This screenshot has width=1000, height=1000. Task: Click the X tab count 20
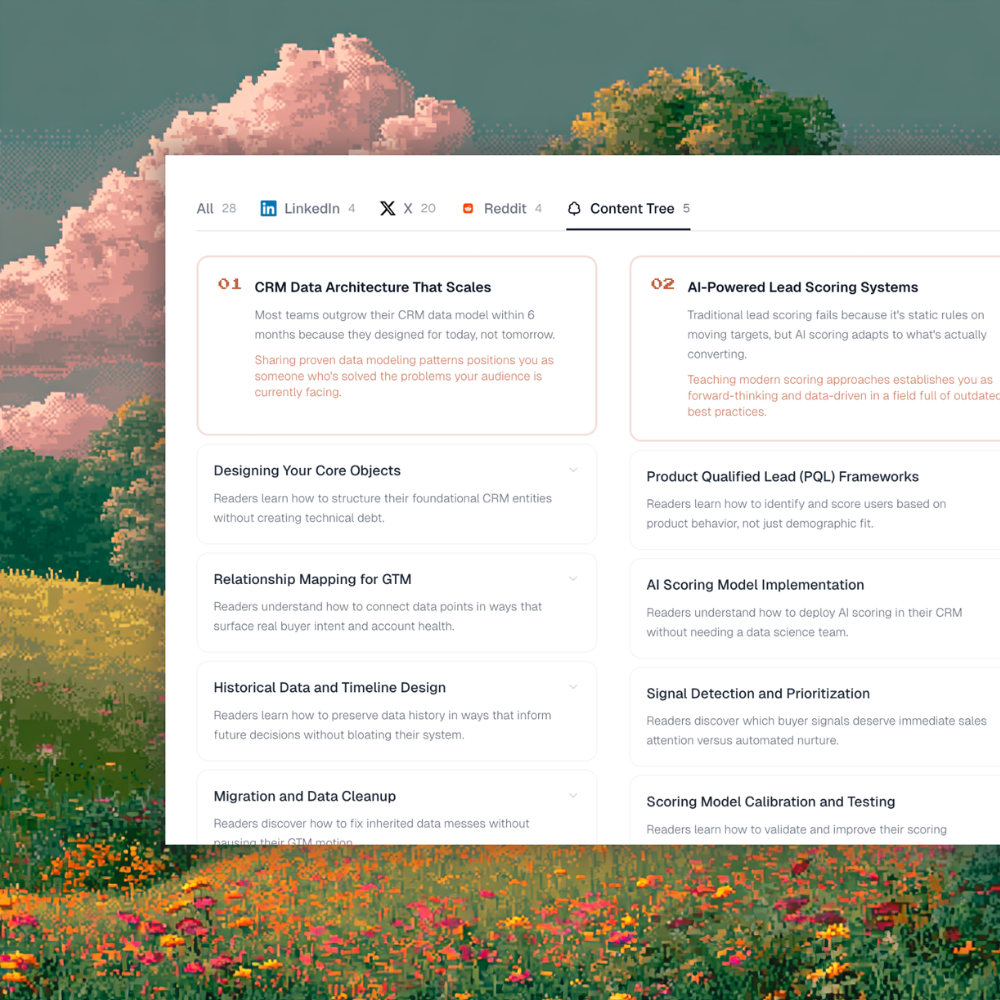(428, 209)
